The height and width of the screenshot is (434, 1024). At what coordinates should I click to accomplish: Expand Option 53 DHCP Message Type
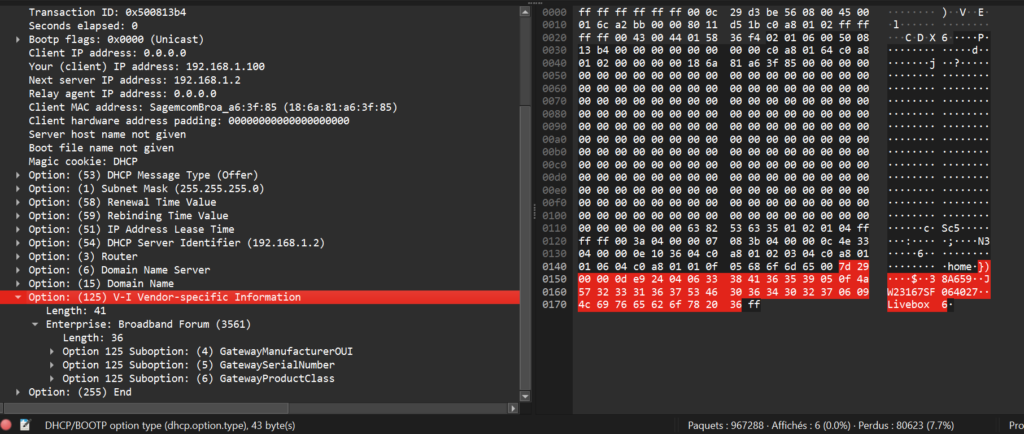pyautogui.click(x=19, y=175)
